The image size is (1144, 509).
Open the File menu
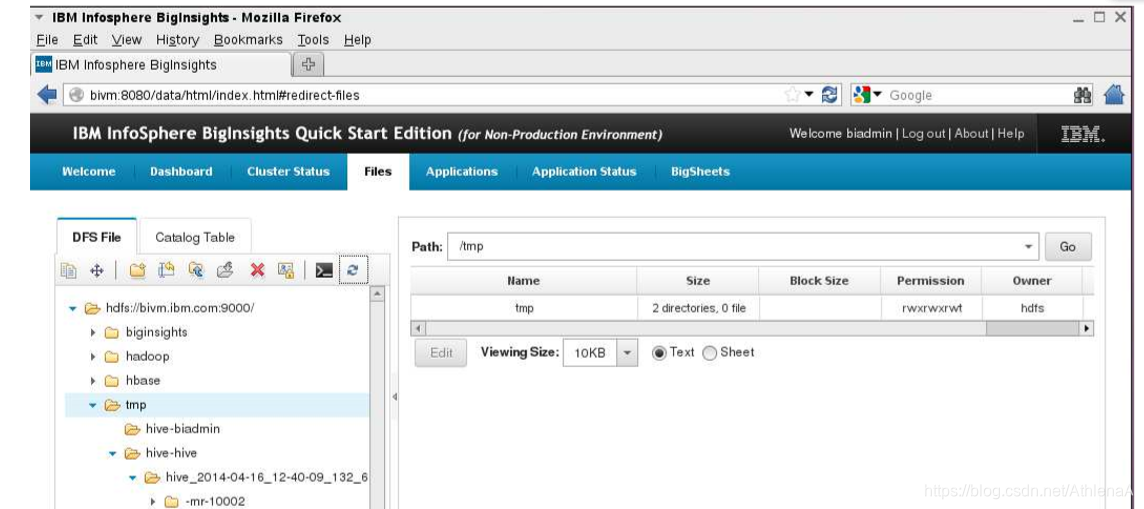(47, 40)
